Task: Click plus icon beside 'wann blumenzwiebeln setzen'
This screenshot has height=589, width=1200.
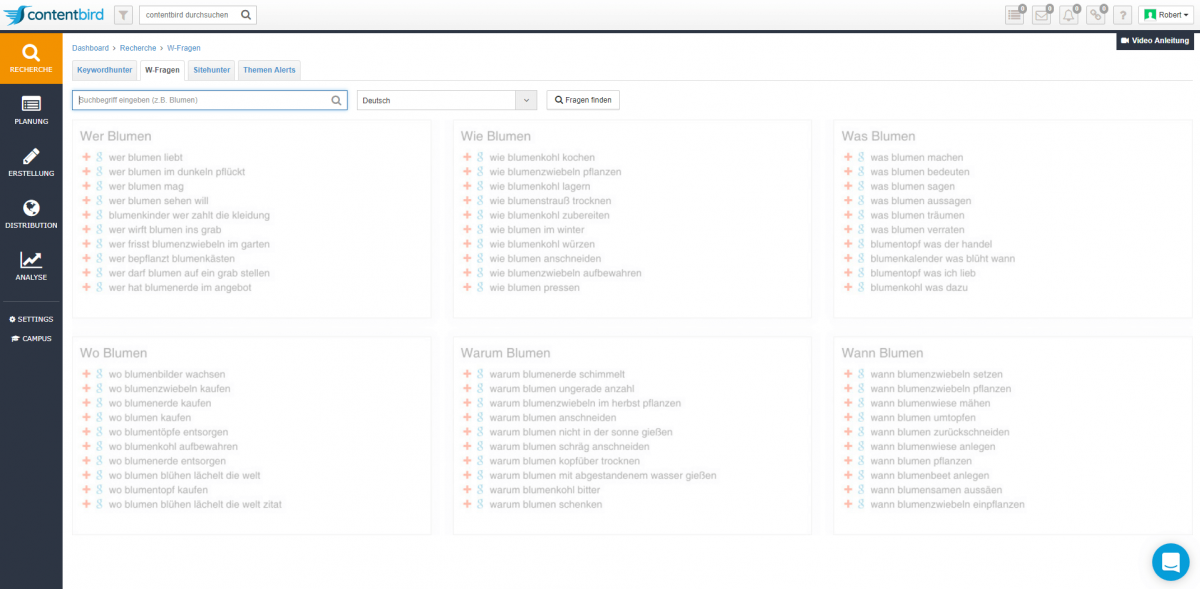Action: pyautogui.click(x=848, y=374)
